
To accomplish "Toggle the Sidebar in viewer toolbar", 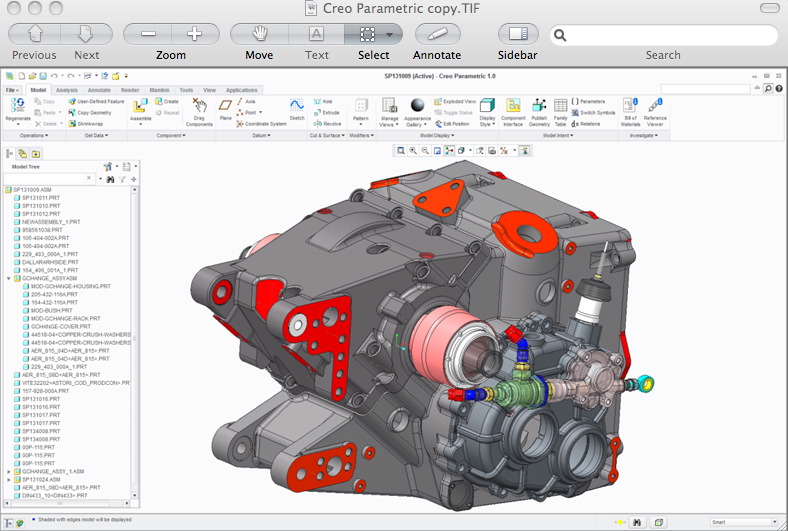I will 518,34.
